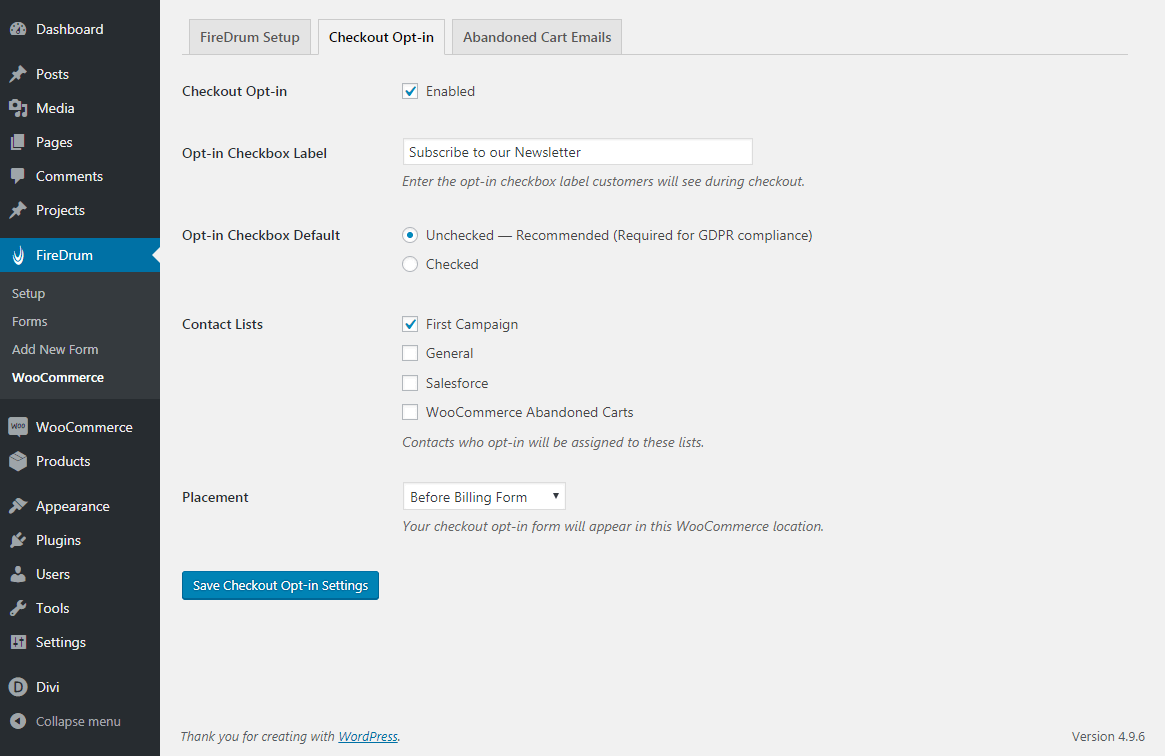Enable WooCommerce Abandoned Carts list checkbox
This screenshot has width=1165, height=756.
(410, 412)
